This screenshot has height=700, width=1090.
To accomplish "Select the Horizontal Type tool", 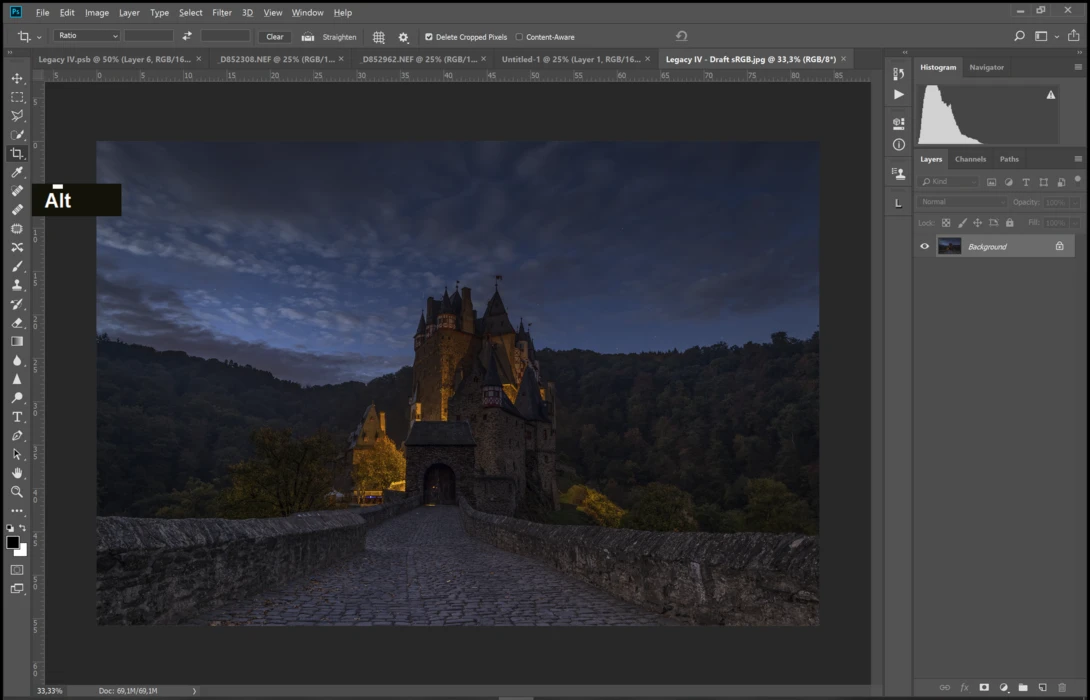I will pos(17,416).
